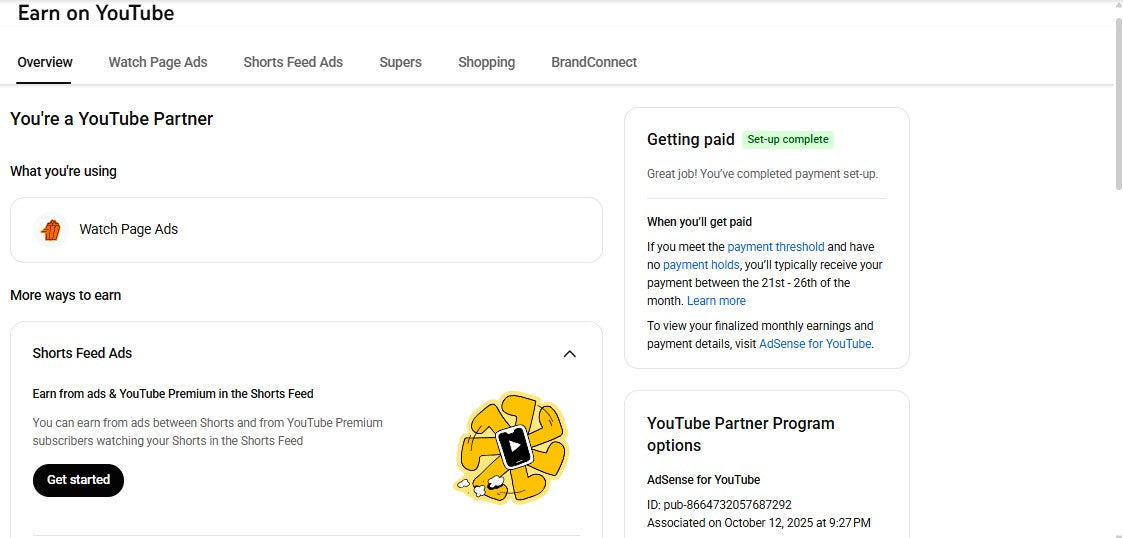The width and height of the screenshot is (1123, 538).
Task: Switch to the Overview tab
Action: (x=45, y=62)
